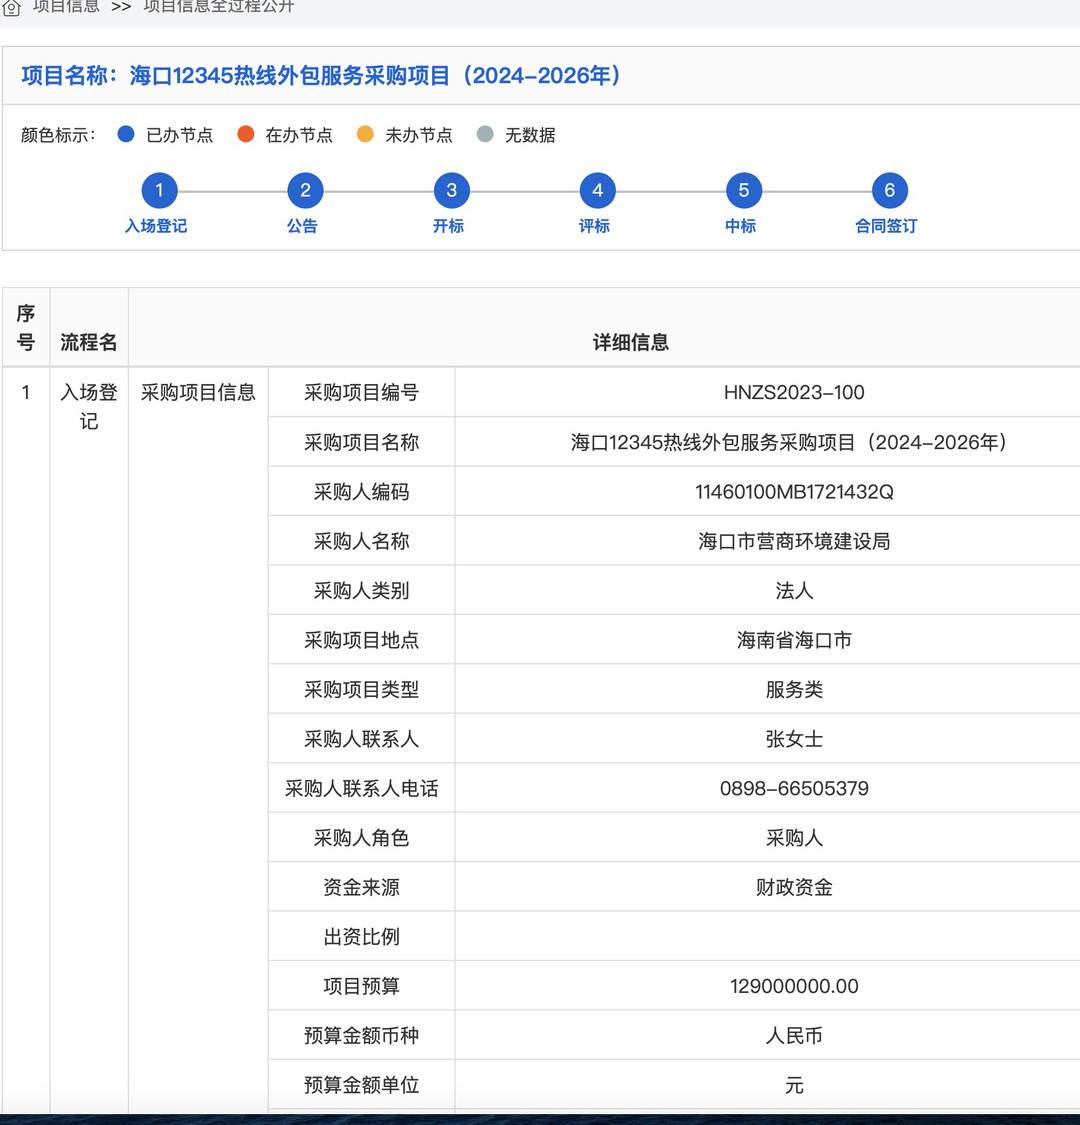Select step 4 circle 评标
The height and width of the screenshot is (1125, 1080).
click(597, 191)
